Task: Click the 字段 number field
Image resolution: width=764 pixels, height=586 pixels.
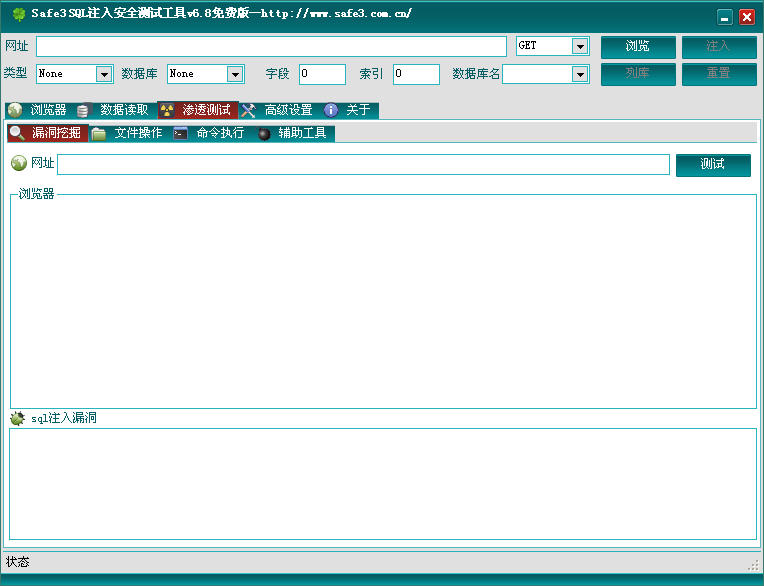Action: click(322, 74)
